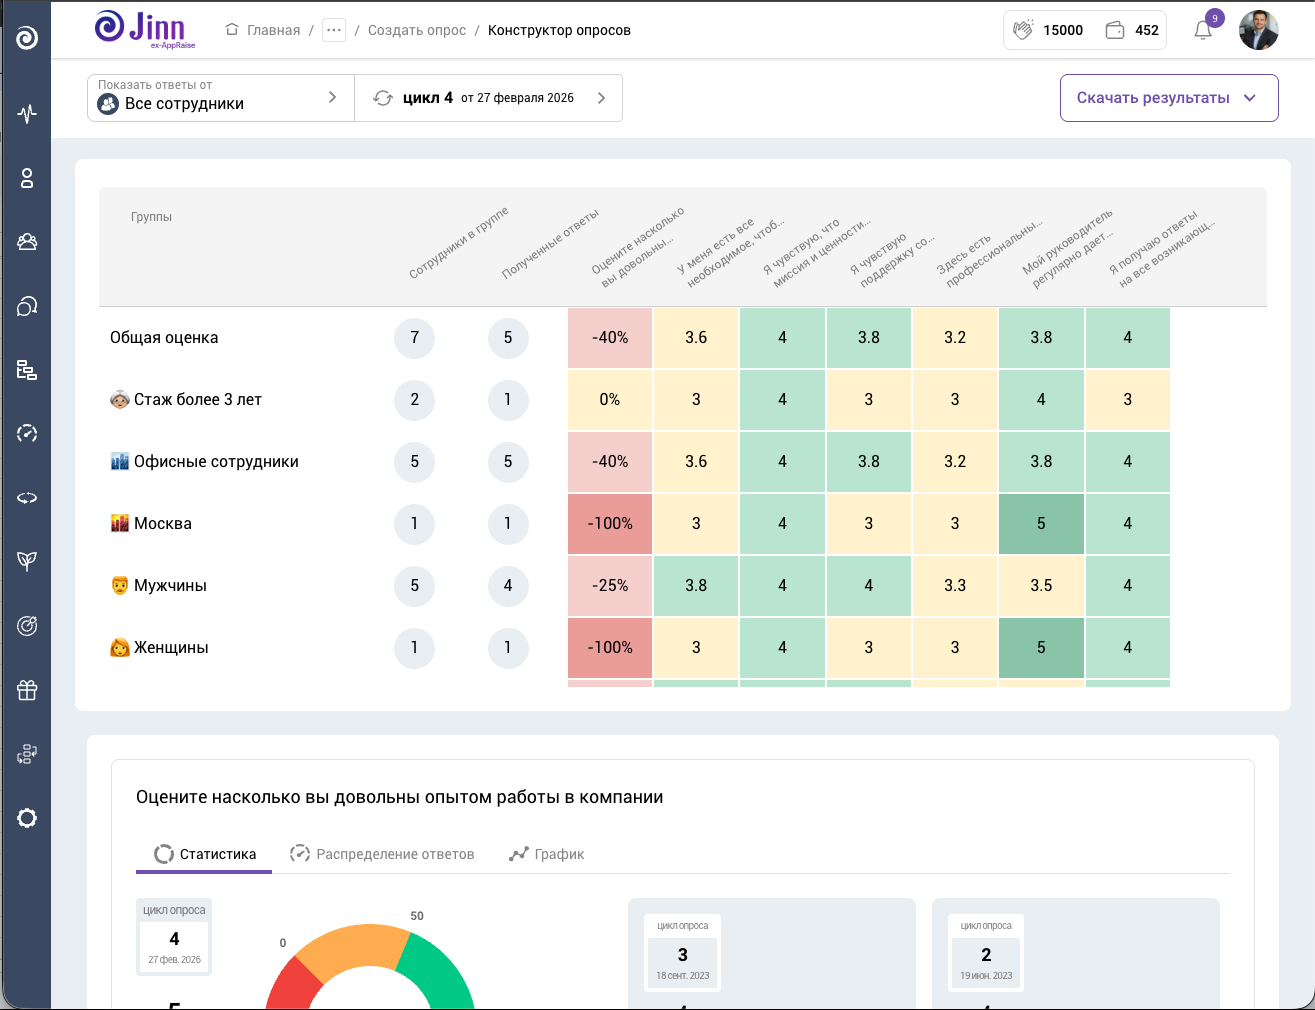Open the Все сотрудники respondent filter
This screenshot has width=1315, height=1010.
click(x=221, y=98)
